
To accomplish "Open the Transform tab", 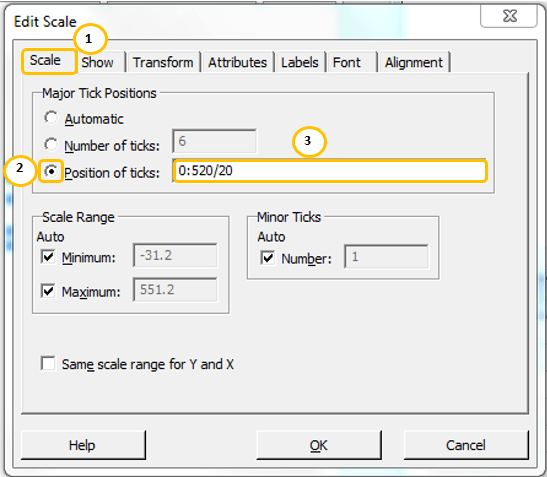I will click(x=163, y=62).
